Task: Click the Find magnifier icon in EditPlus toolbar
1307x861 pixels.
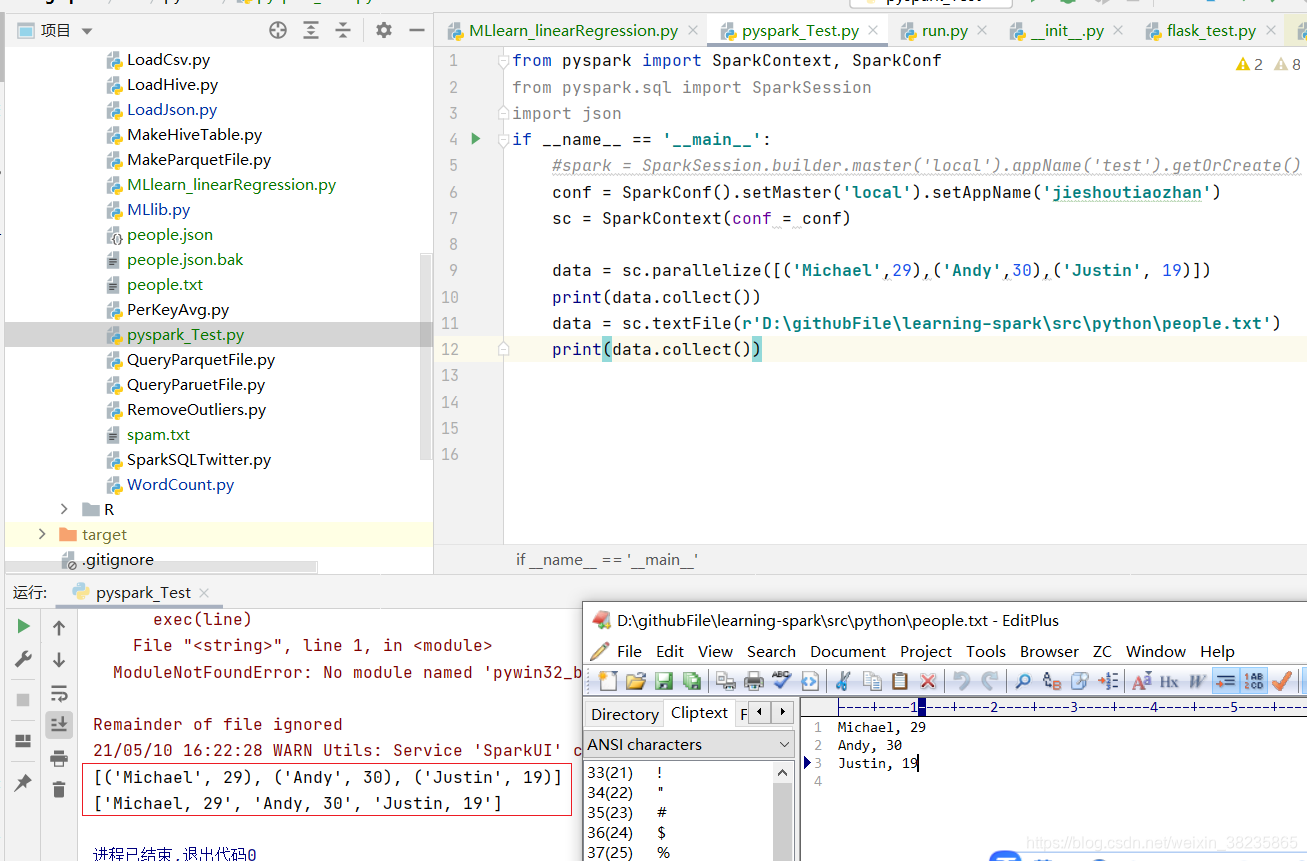Action: click(1023, 681)
